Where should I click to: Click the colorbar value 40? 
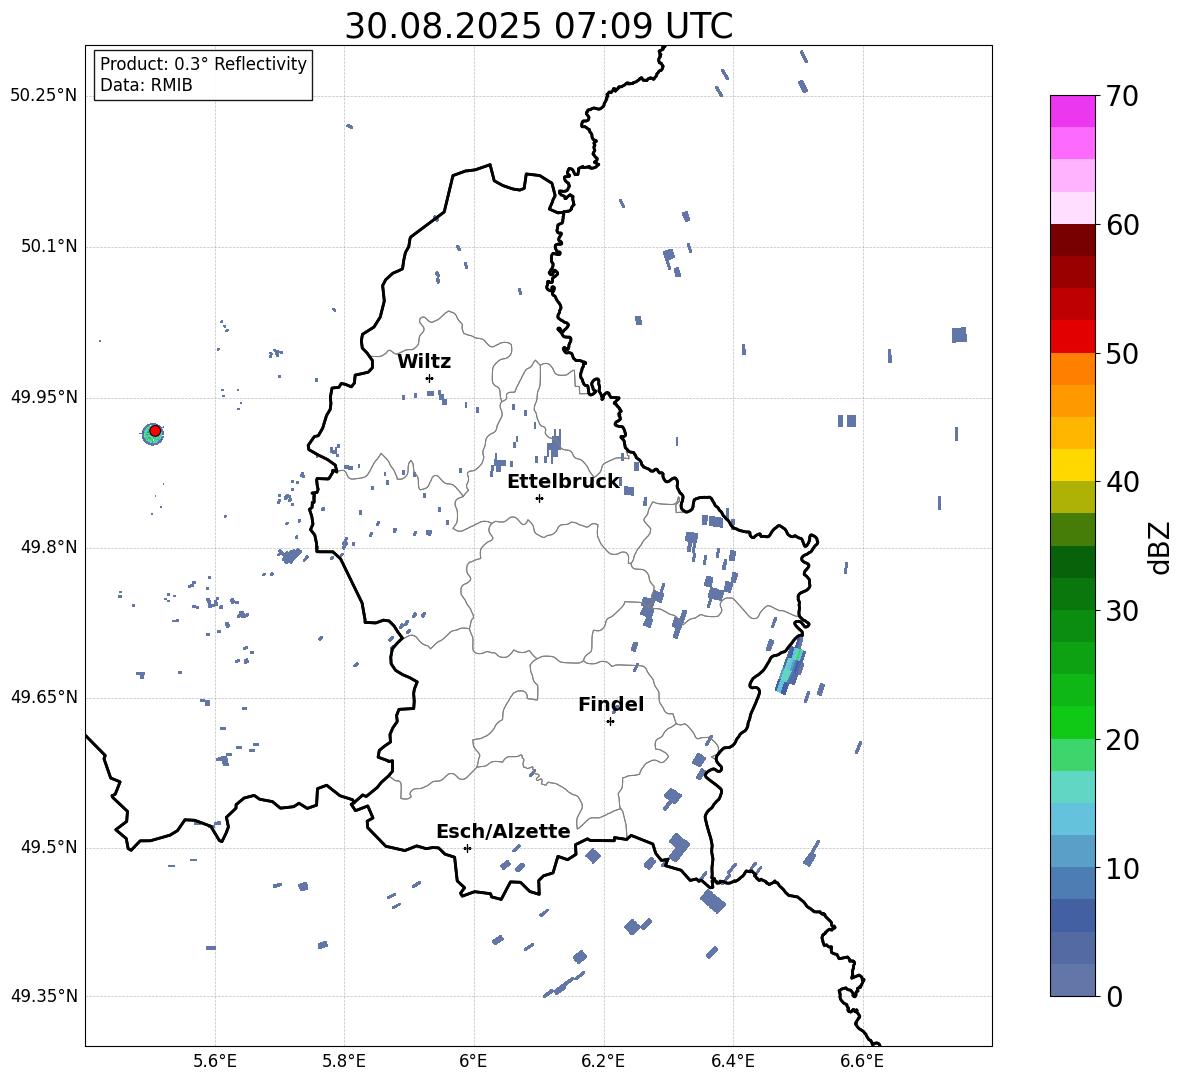1122,482
